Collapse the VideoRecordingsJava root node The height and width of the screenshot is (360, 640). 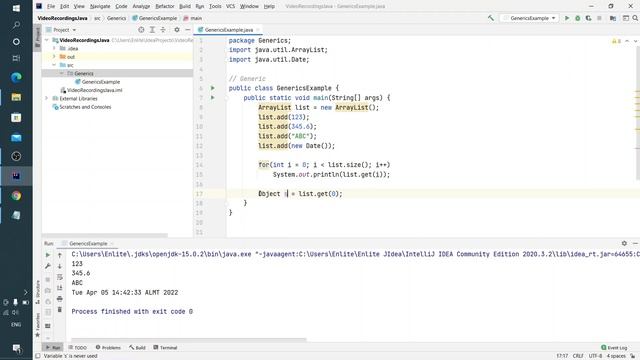47,40
